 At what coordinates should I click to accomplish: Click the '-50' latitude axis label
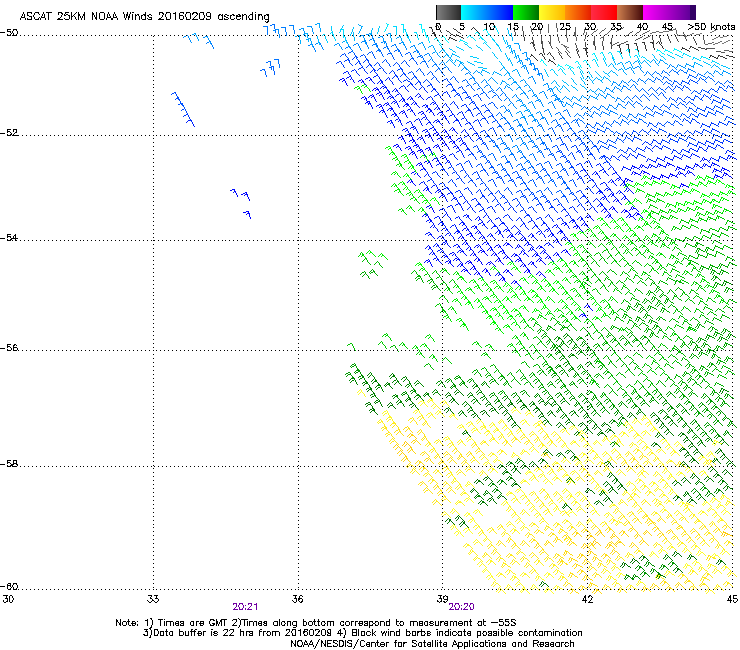[10, 33]
